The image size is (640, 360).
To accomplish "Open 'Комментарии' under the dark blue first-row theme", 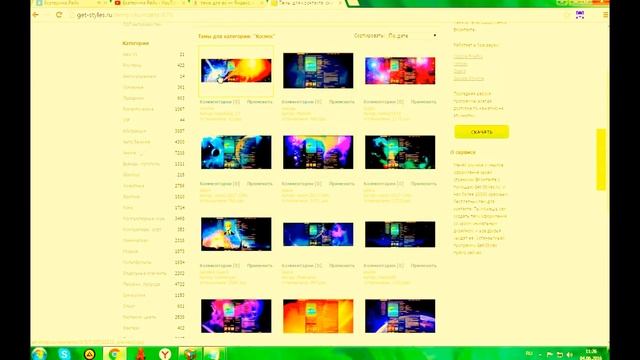I will 302,102.
